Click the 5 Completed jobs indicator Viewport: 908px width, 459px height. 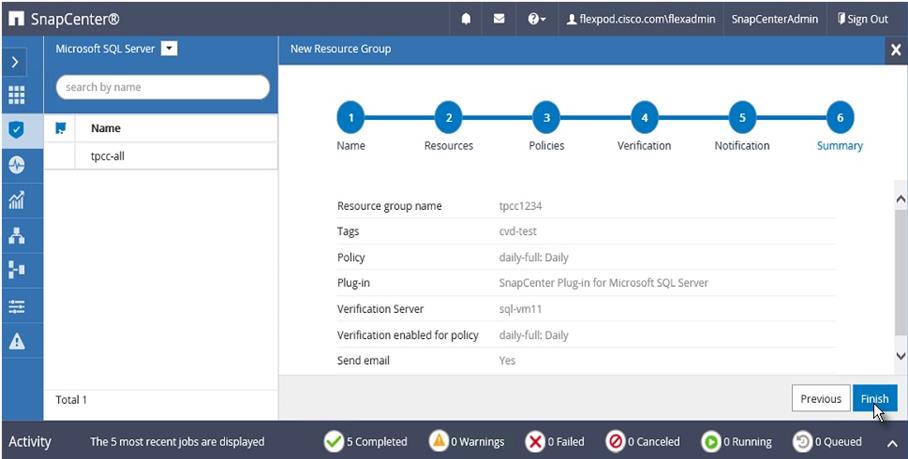click(x=365, y=442)
